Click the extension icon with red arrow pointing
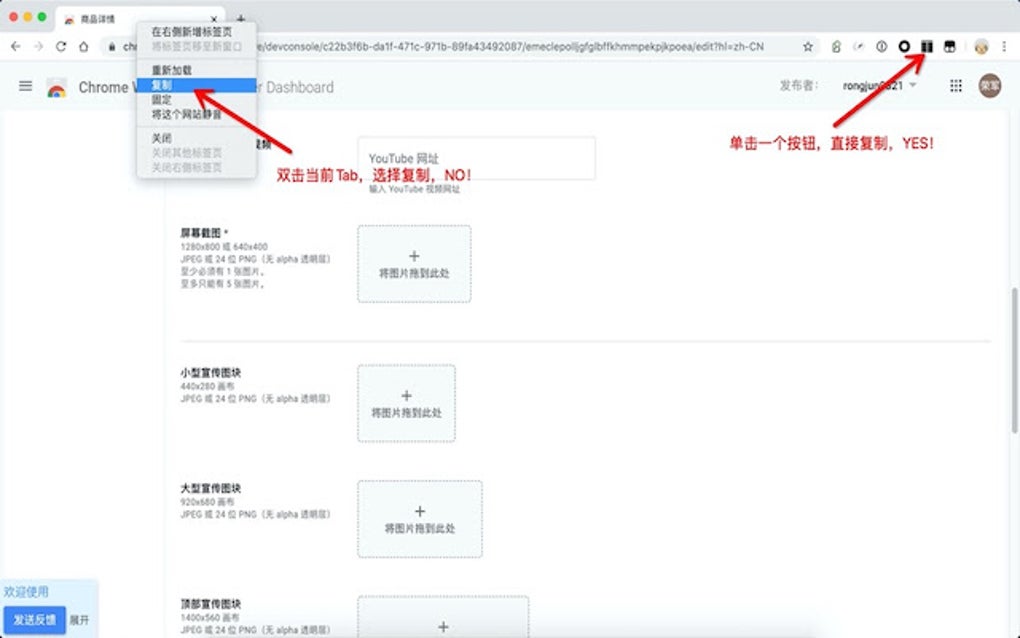 pyautogui.click(x=926, y=46)
